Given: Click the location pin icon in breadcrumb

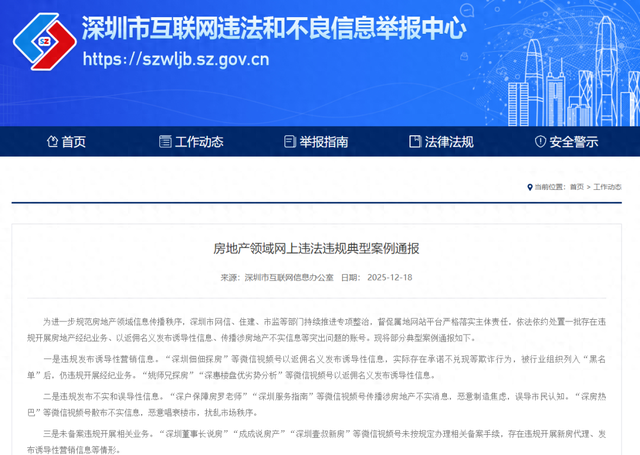Looking at the screenshot, I should (x=529, y=187).
